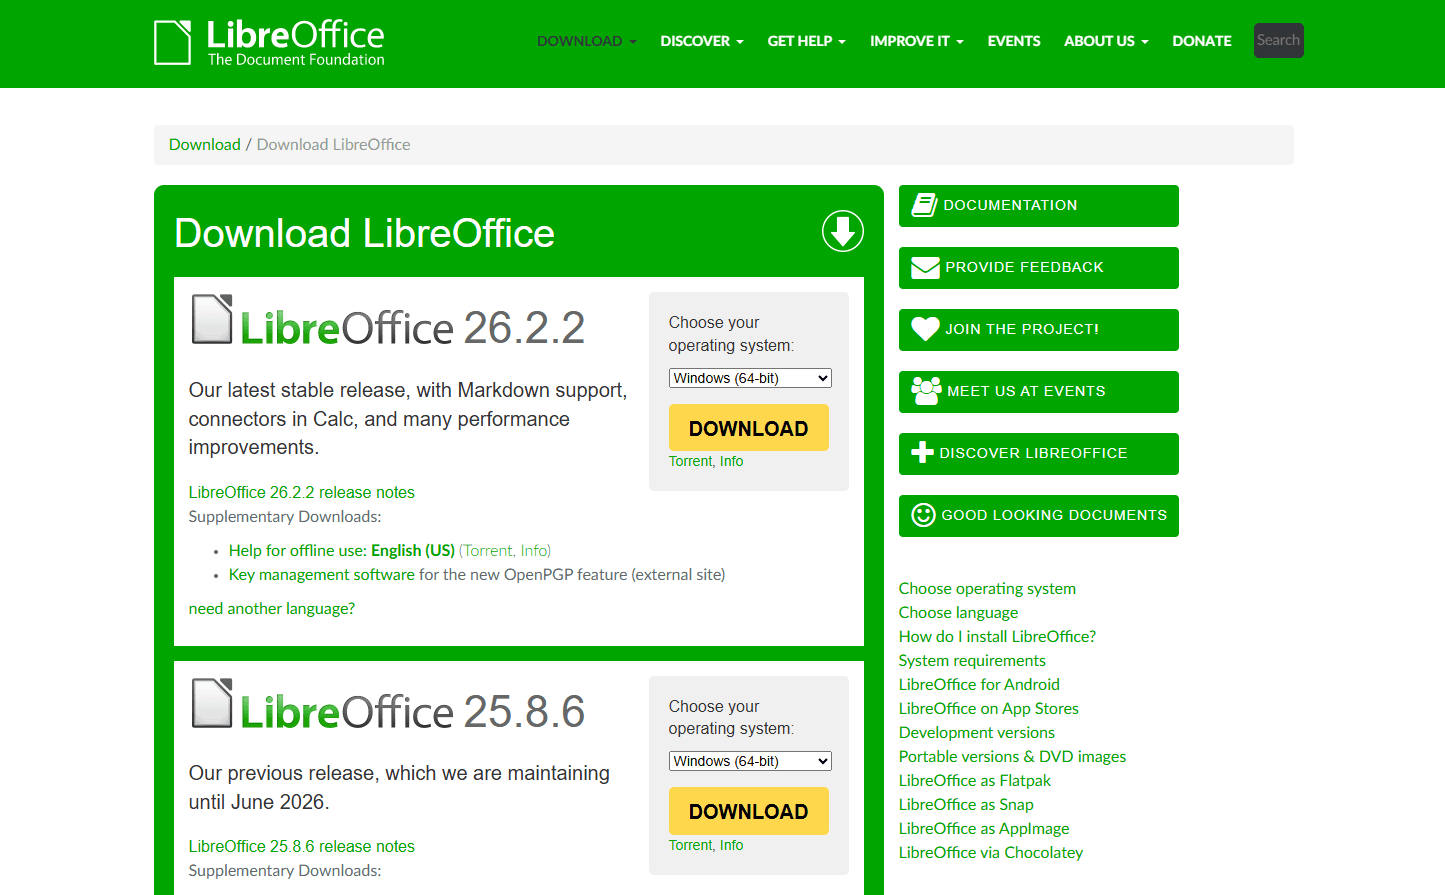Viewport: 1445px width, 895px height.
Task: Select DONATE in the navigation bar
Action: point(1201,41)
